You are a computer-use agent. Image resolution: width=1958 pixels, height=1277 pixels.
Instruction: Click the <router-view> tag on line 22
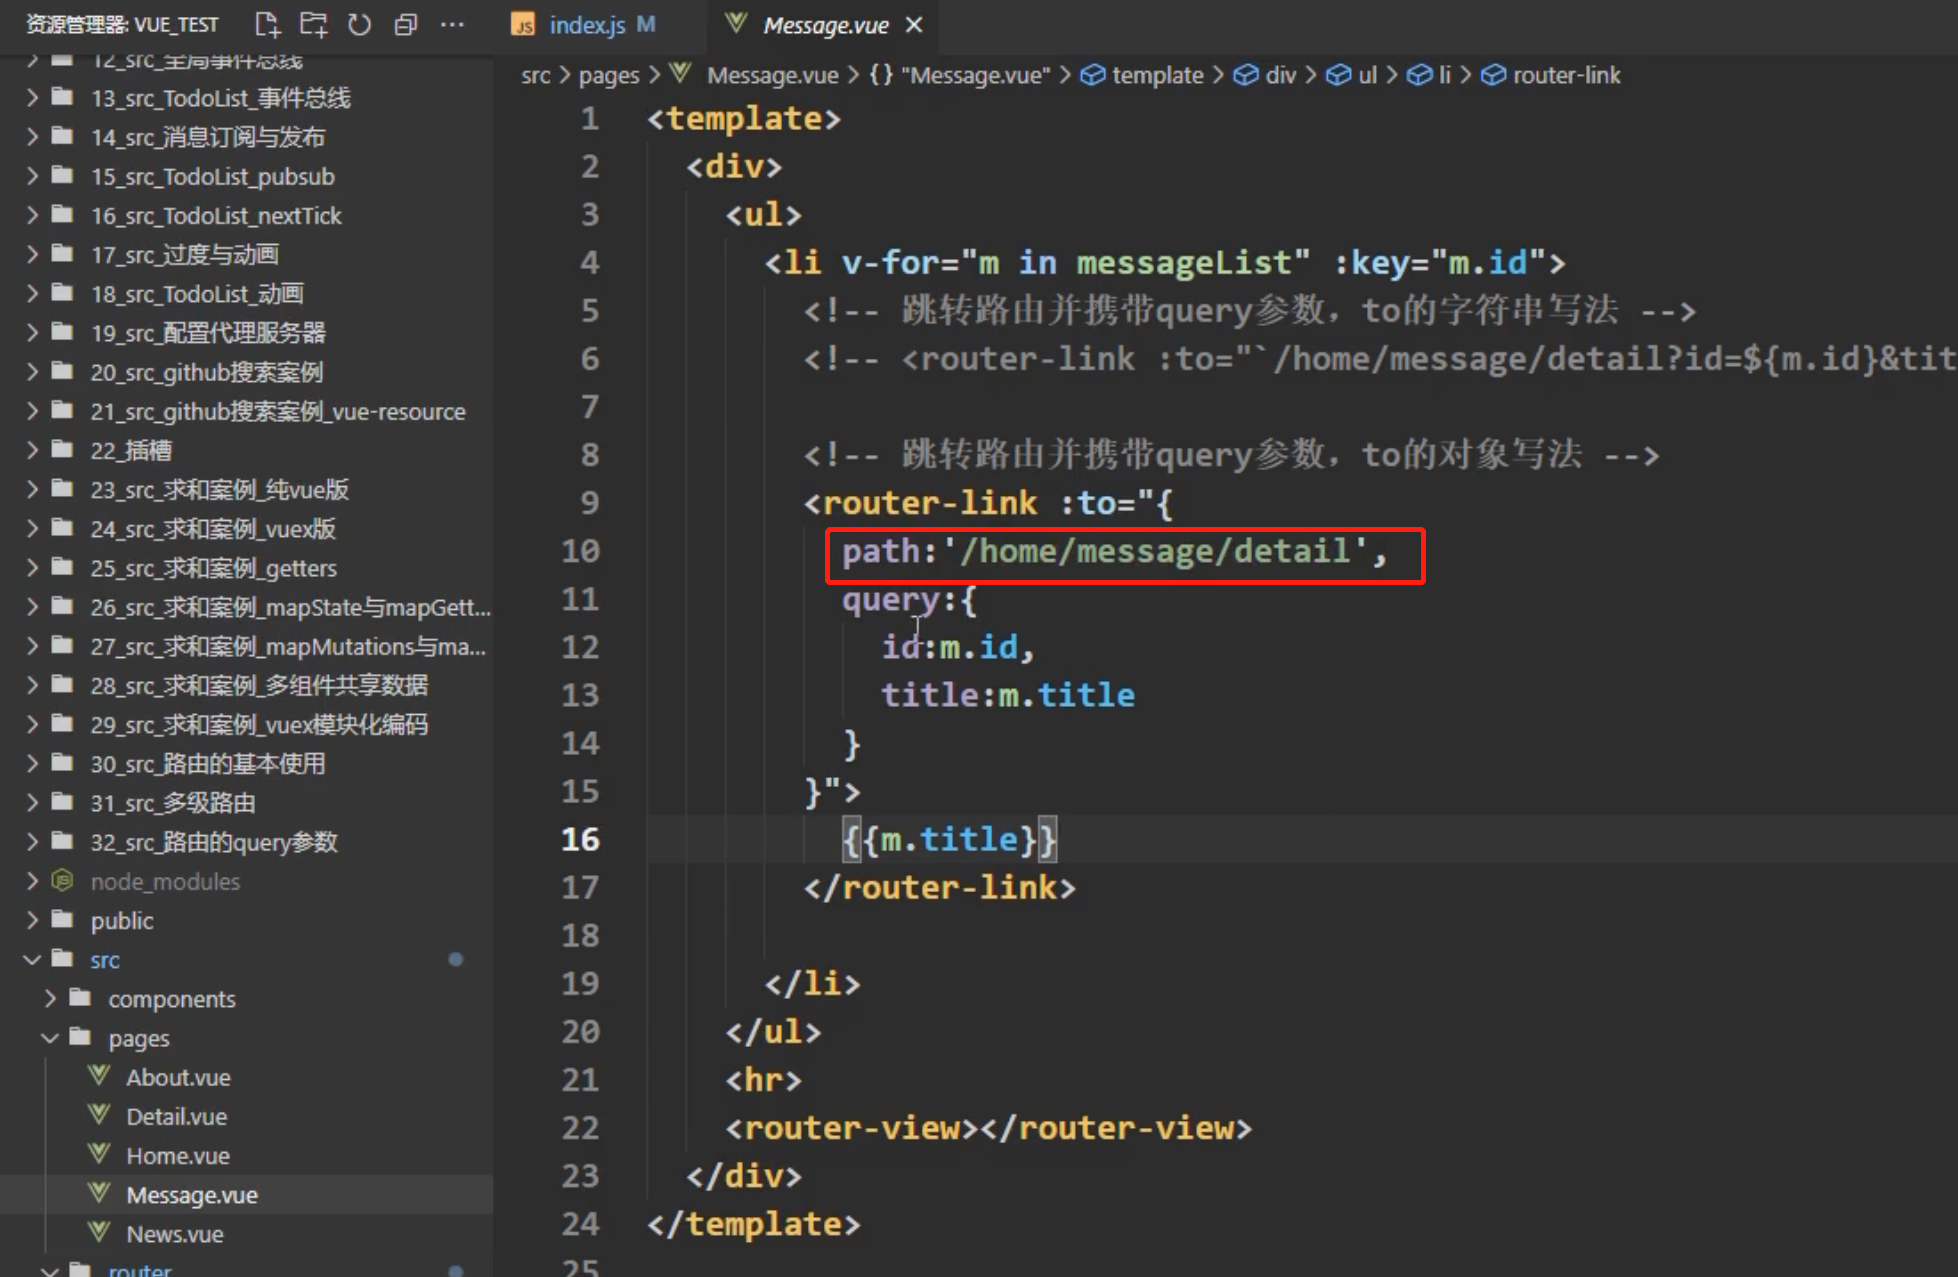click(x=852, y=1128)
